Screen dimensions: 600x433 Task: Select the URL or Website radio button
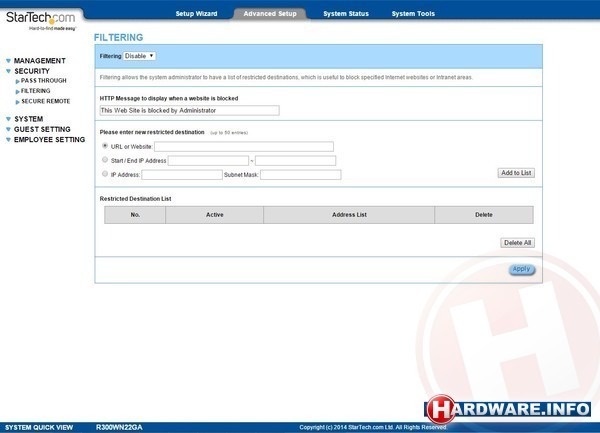[x=105, y=146]
